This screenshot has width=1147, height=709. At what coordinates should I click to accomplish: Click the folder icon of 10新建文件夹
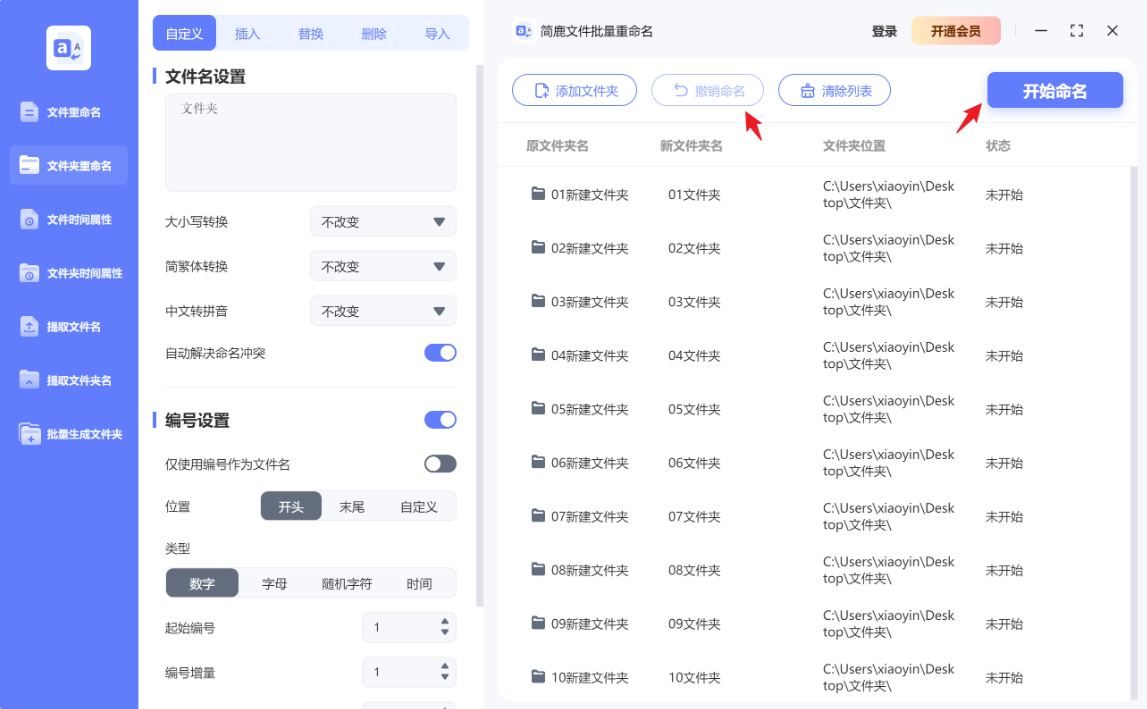(538, 676)
